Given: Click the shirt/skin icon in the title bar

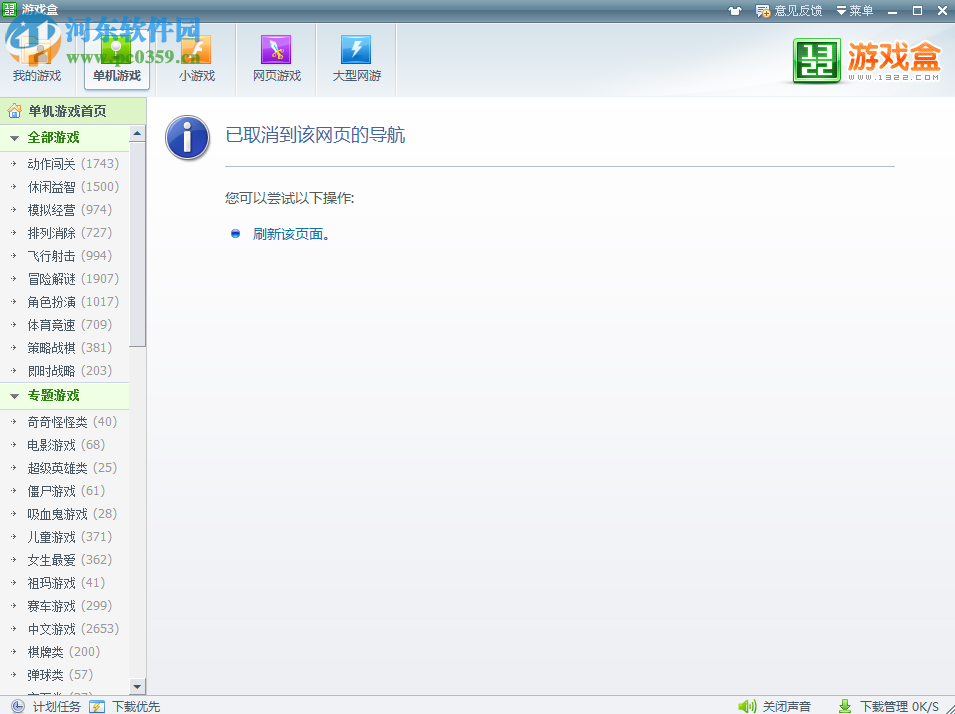Looking at the screenshot, I should pos(735,10).
